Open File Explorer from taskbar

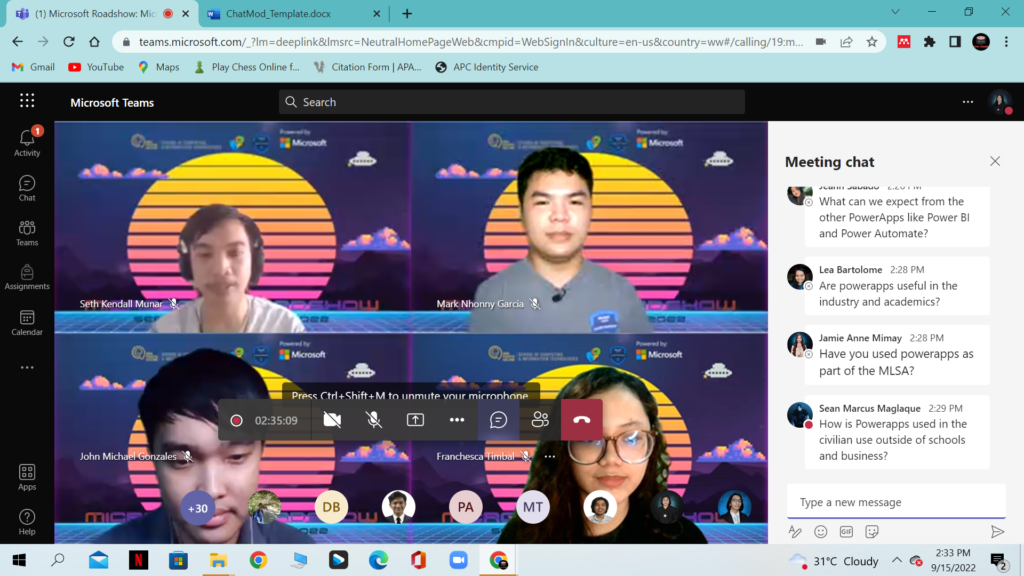pyautogui.click(x=218, y=560)
